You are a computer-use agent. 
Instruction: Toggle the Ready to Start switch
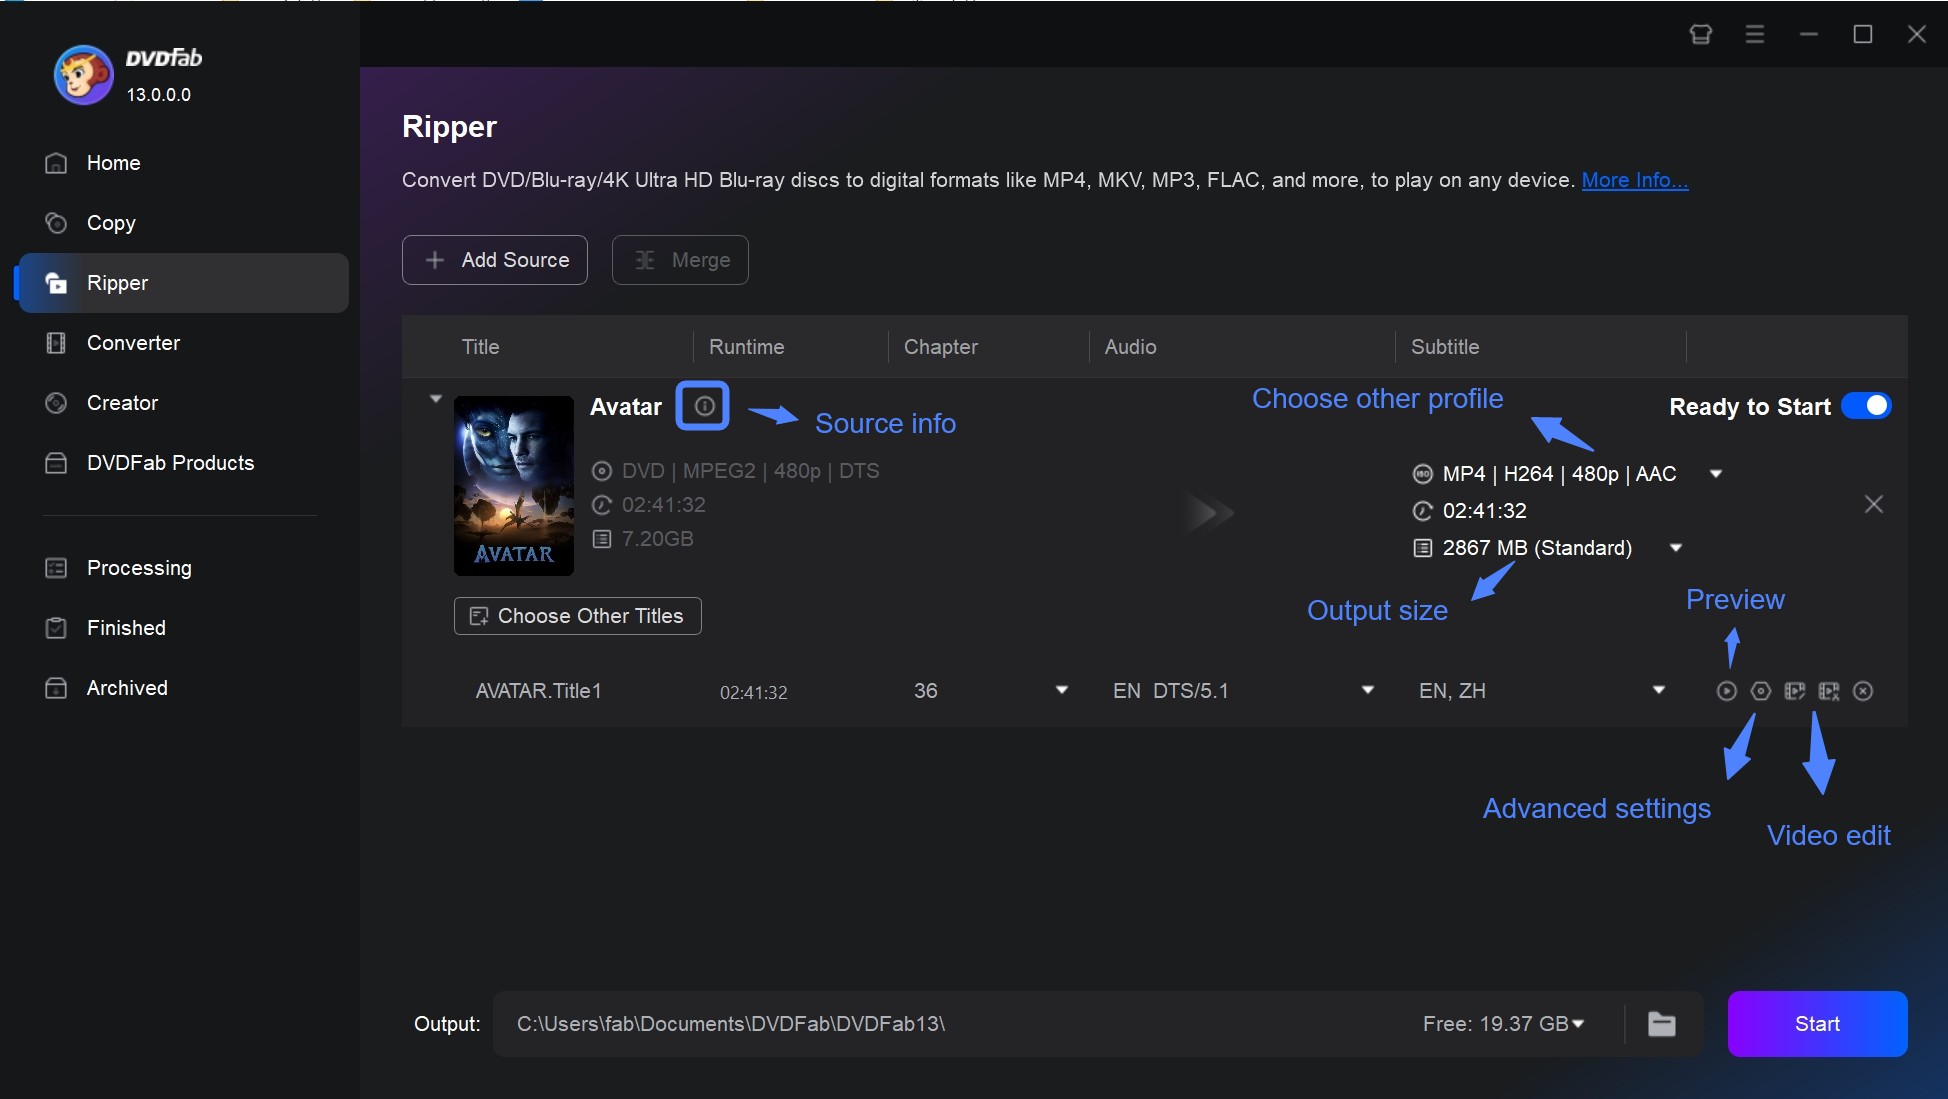click(1869, 406)
